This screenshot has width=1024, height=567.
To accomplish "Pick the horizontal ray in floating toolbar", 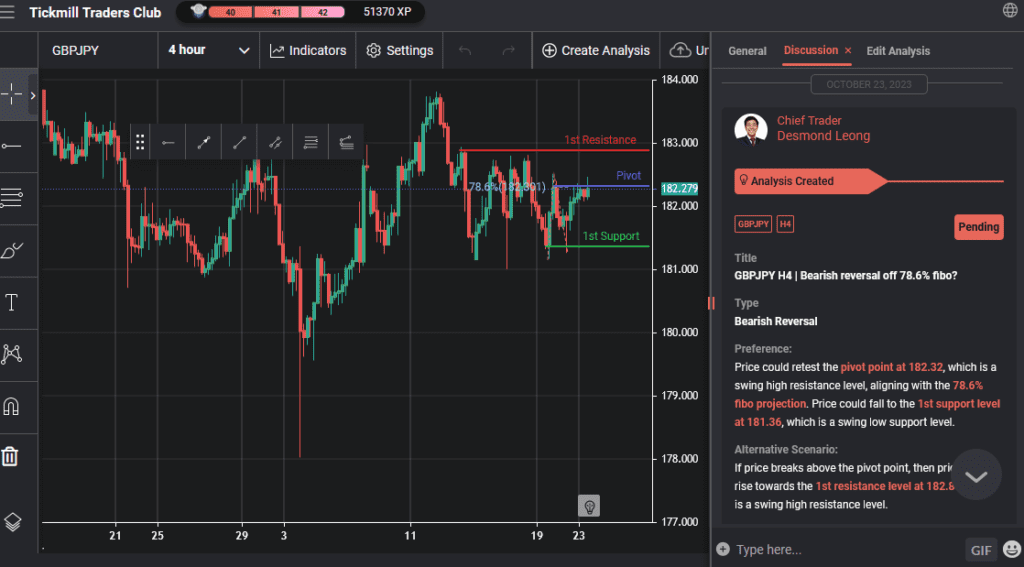I will (168, 142).
